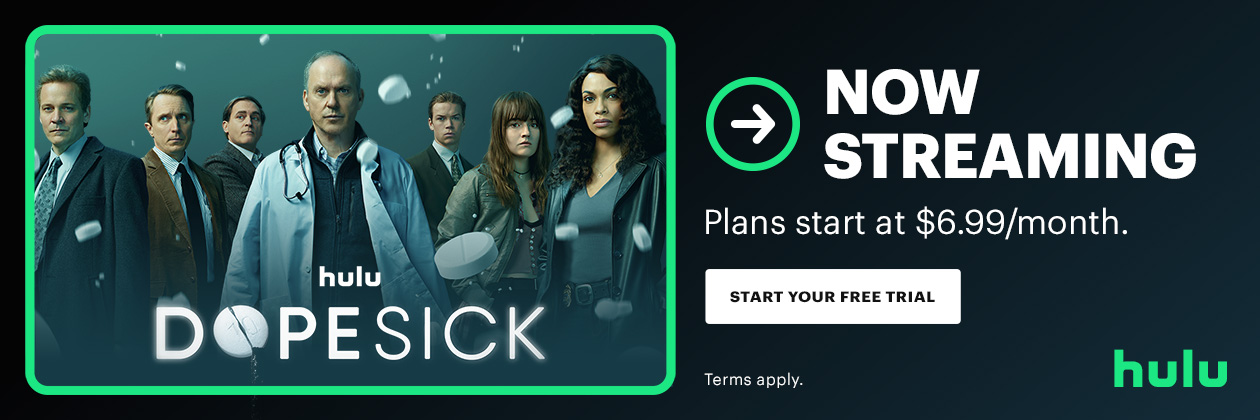Viewport: 1260px width, 420px height.
Task: Click the white hulu logo above Dopesick
Action: pyautogui.click(x=349, y=276)
